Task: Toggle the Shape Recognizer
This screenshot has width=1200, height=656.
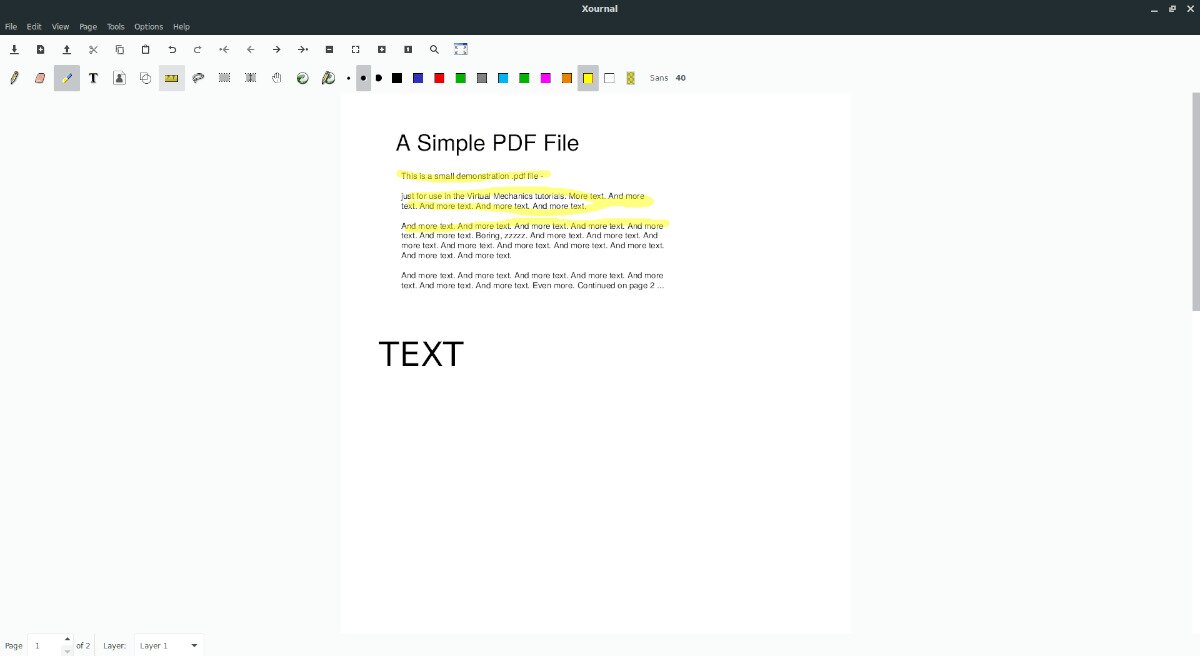Action: click(145, 78)
